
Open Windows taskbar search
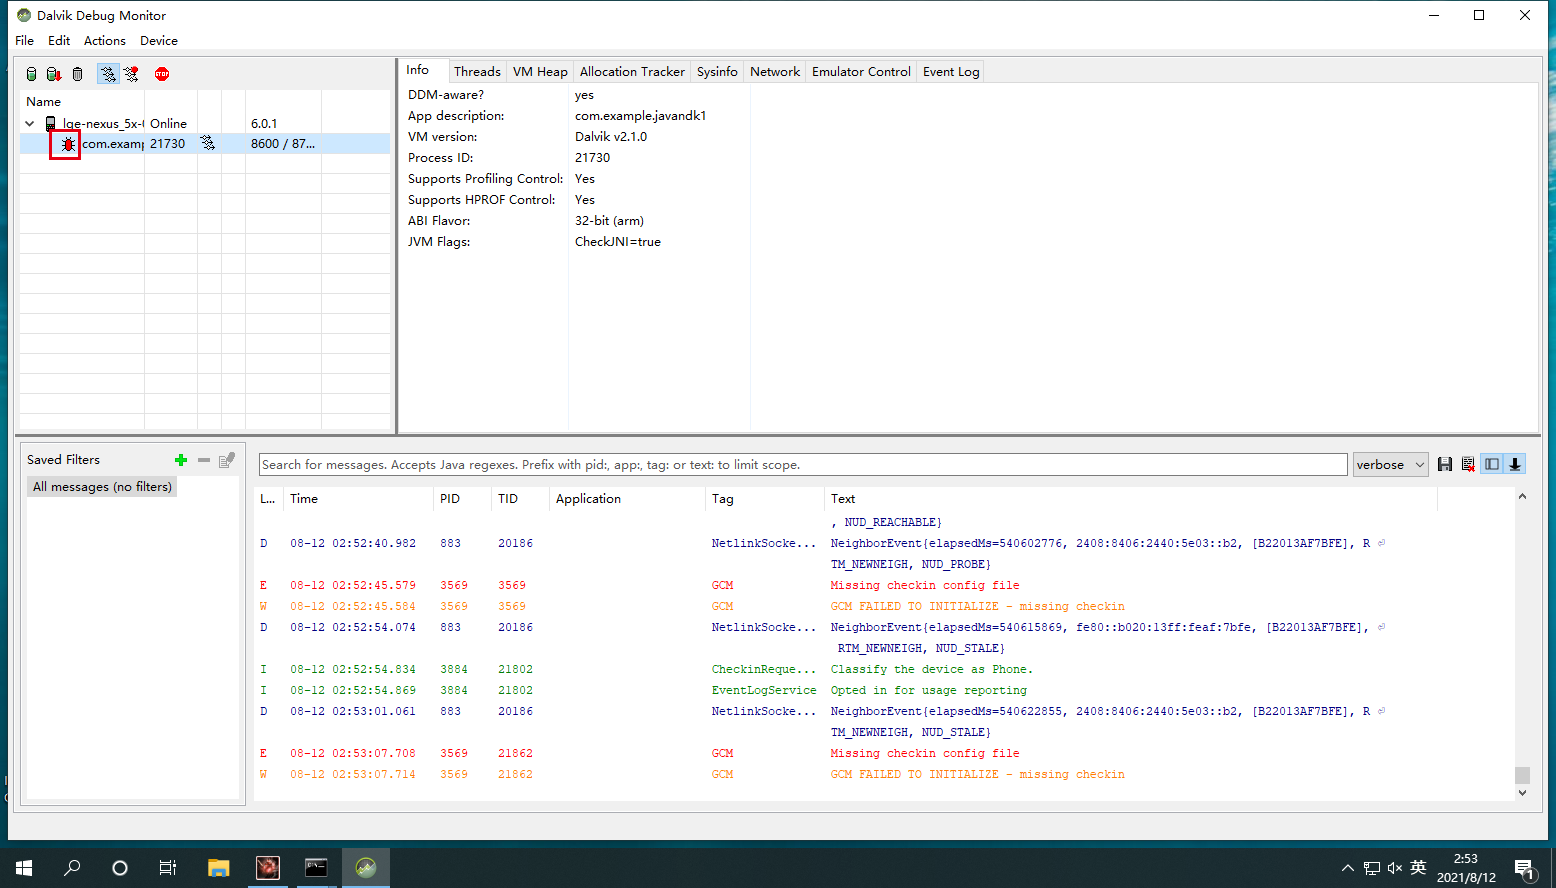[72, 868]
